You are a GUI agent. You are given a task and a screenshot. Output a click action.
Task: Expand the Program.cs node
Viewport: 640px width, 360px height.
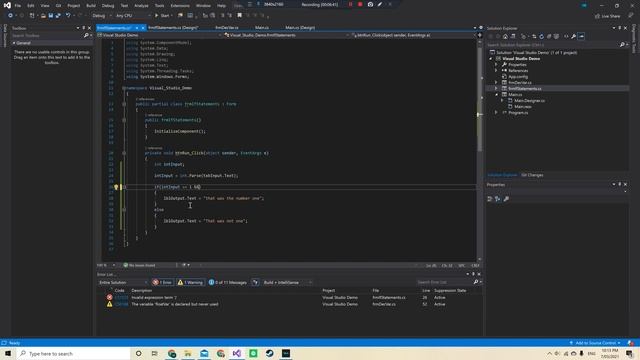point(496,112)
